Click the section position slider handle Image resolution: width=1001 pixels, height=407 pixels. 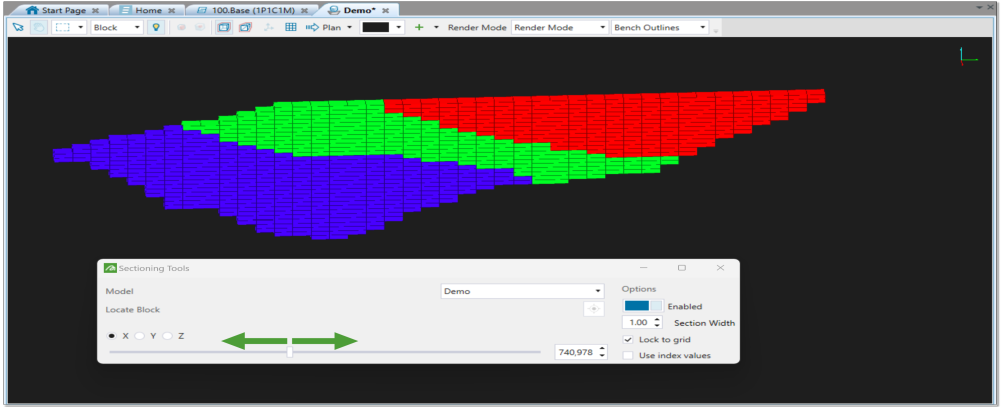pyautogui.click(x=290, y=352)
